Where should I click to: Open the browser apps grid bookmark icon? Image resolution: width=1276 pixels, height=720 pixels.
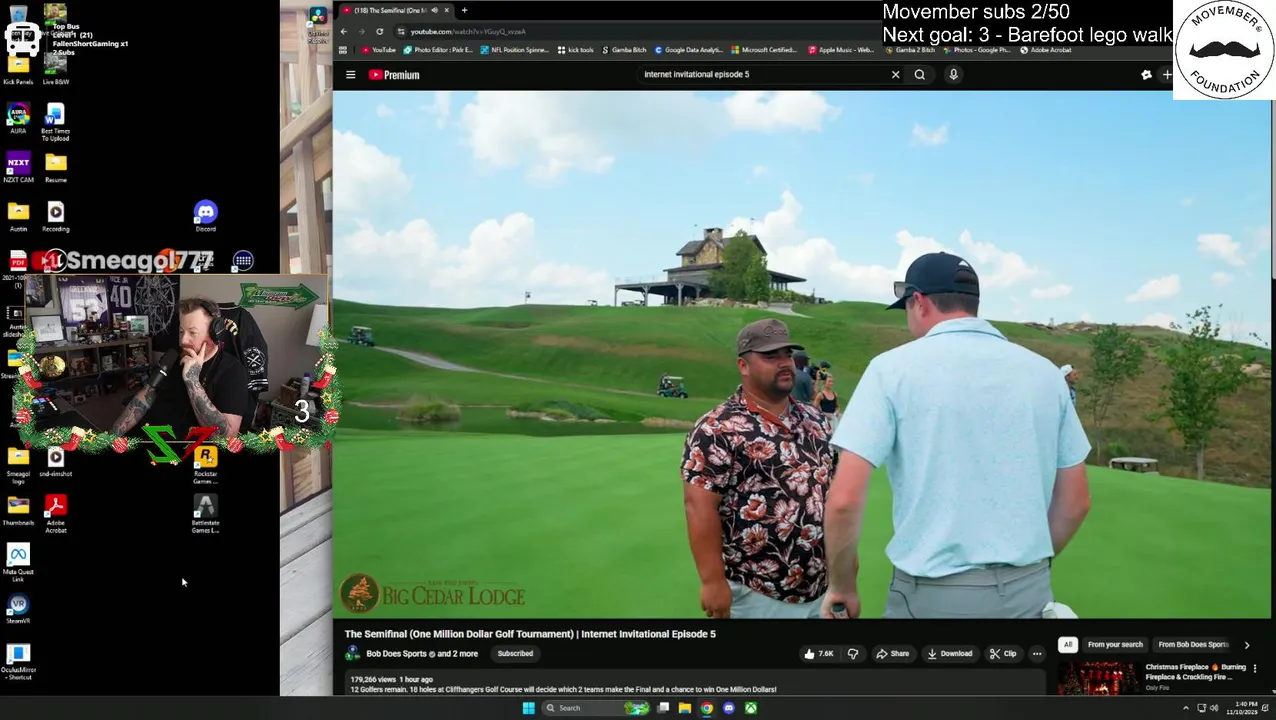343,50
